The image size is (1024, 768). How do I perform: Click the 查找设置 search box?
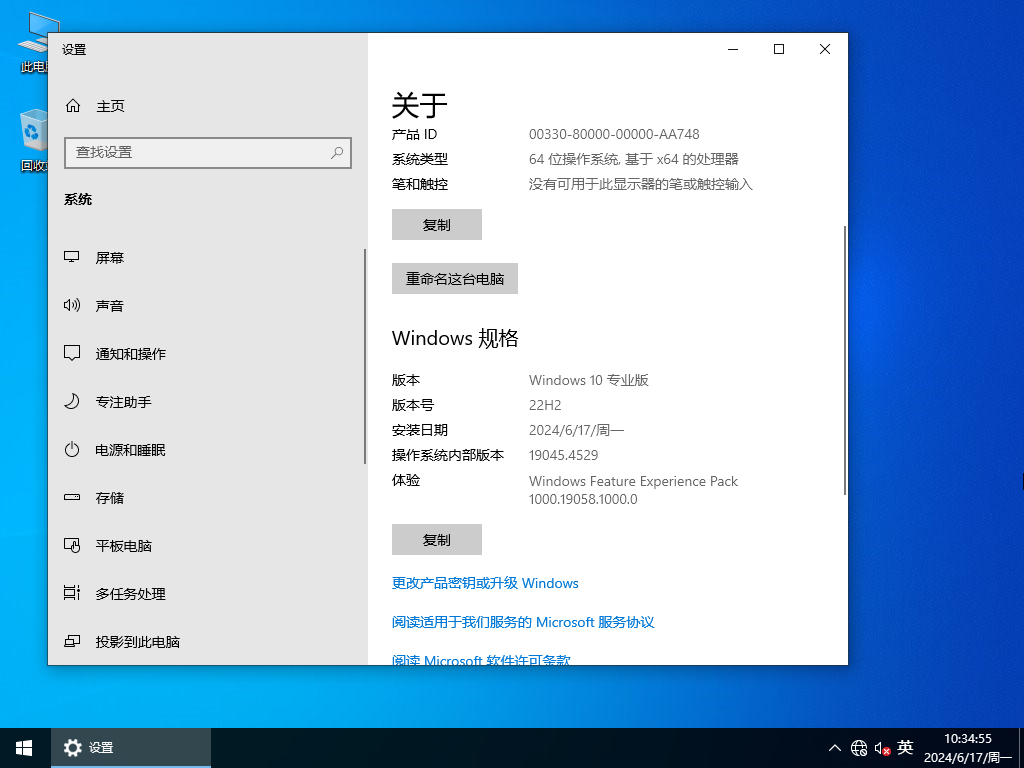(x=207, y=152)
